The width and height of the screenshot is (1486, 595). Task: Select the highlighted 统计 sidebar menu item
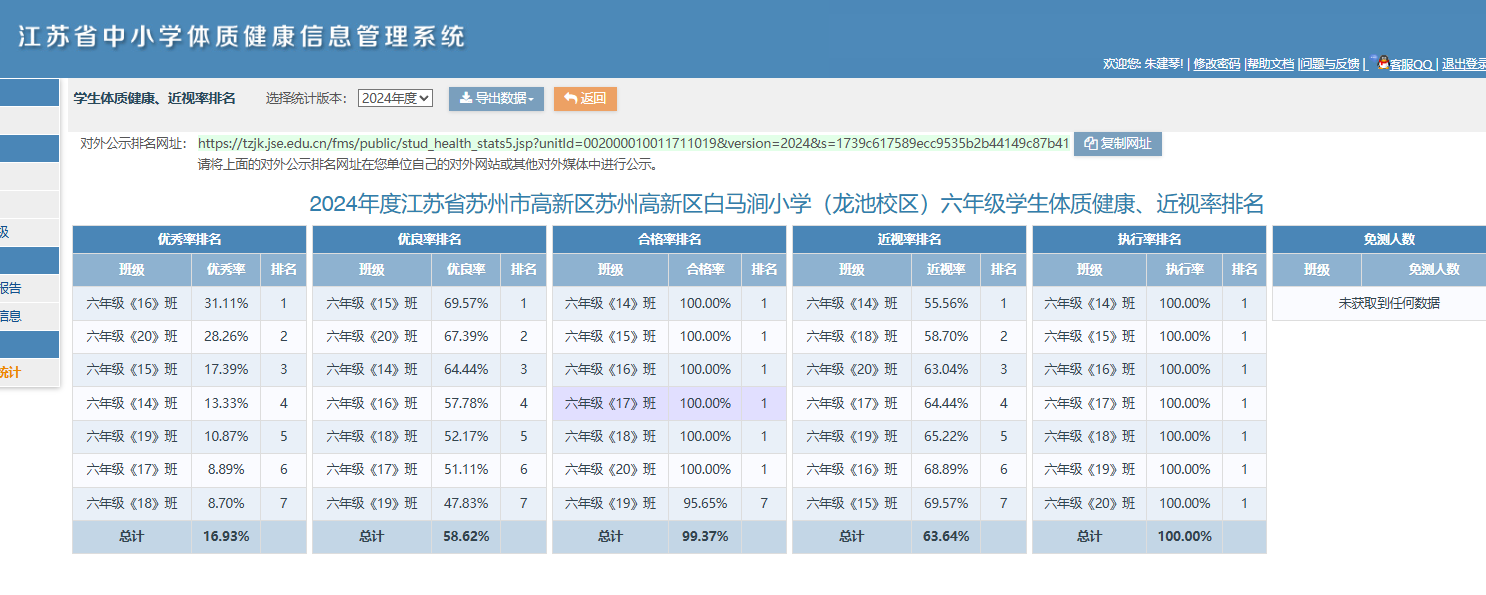pos(30,372)
